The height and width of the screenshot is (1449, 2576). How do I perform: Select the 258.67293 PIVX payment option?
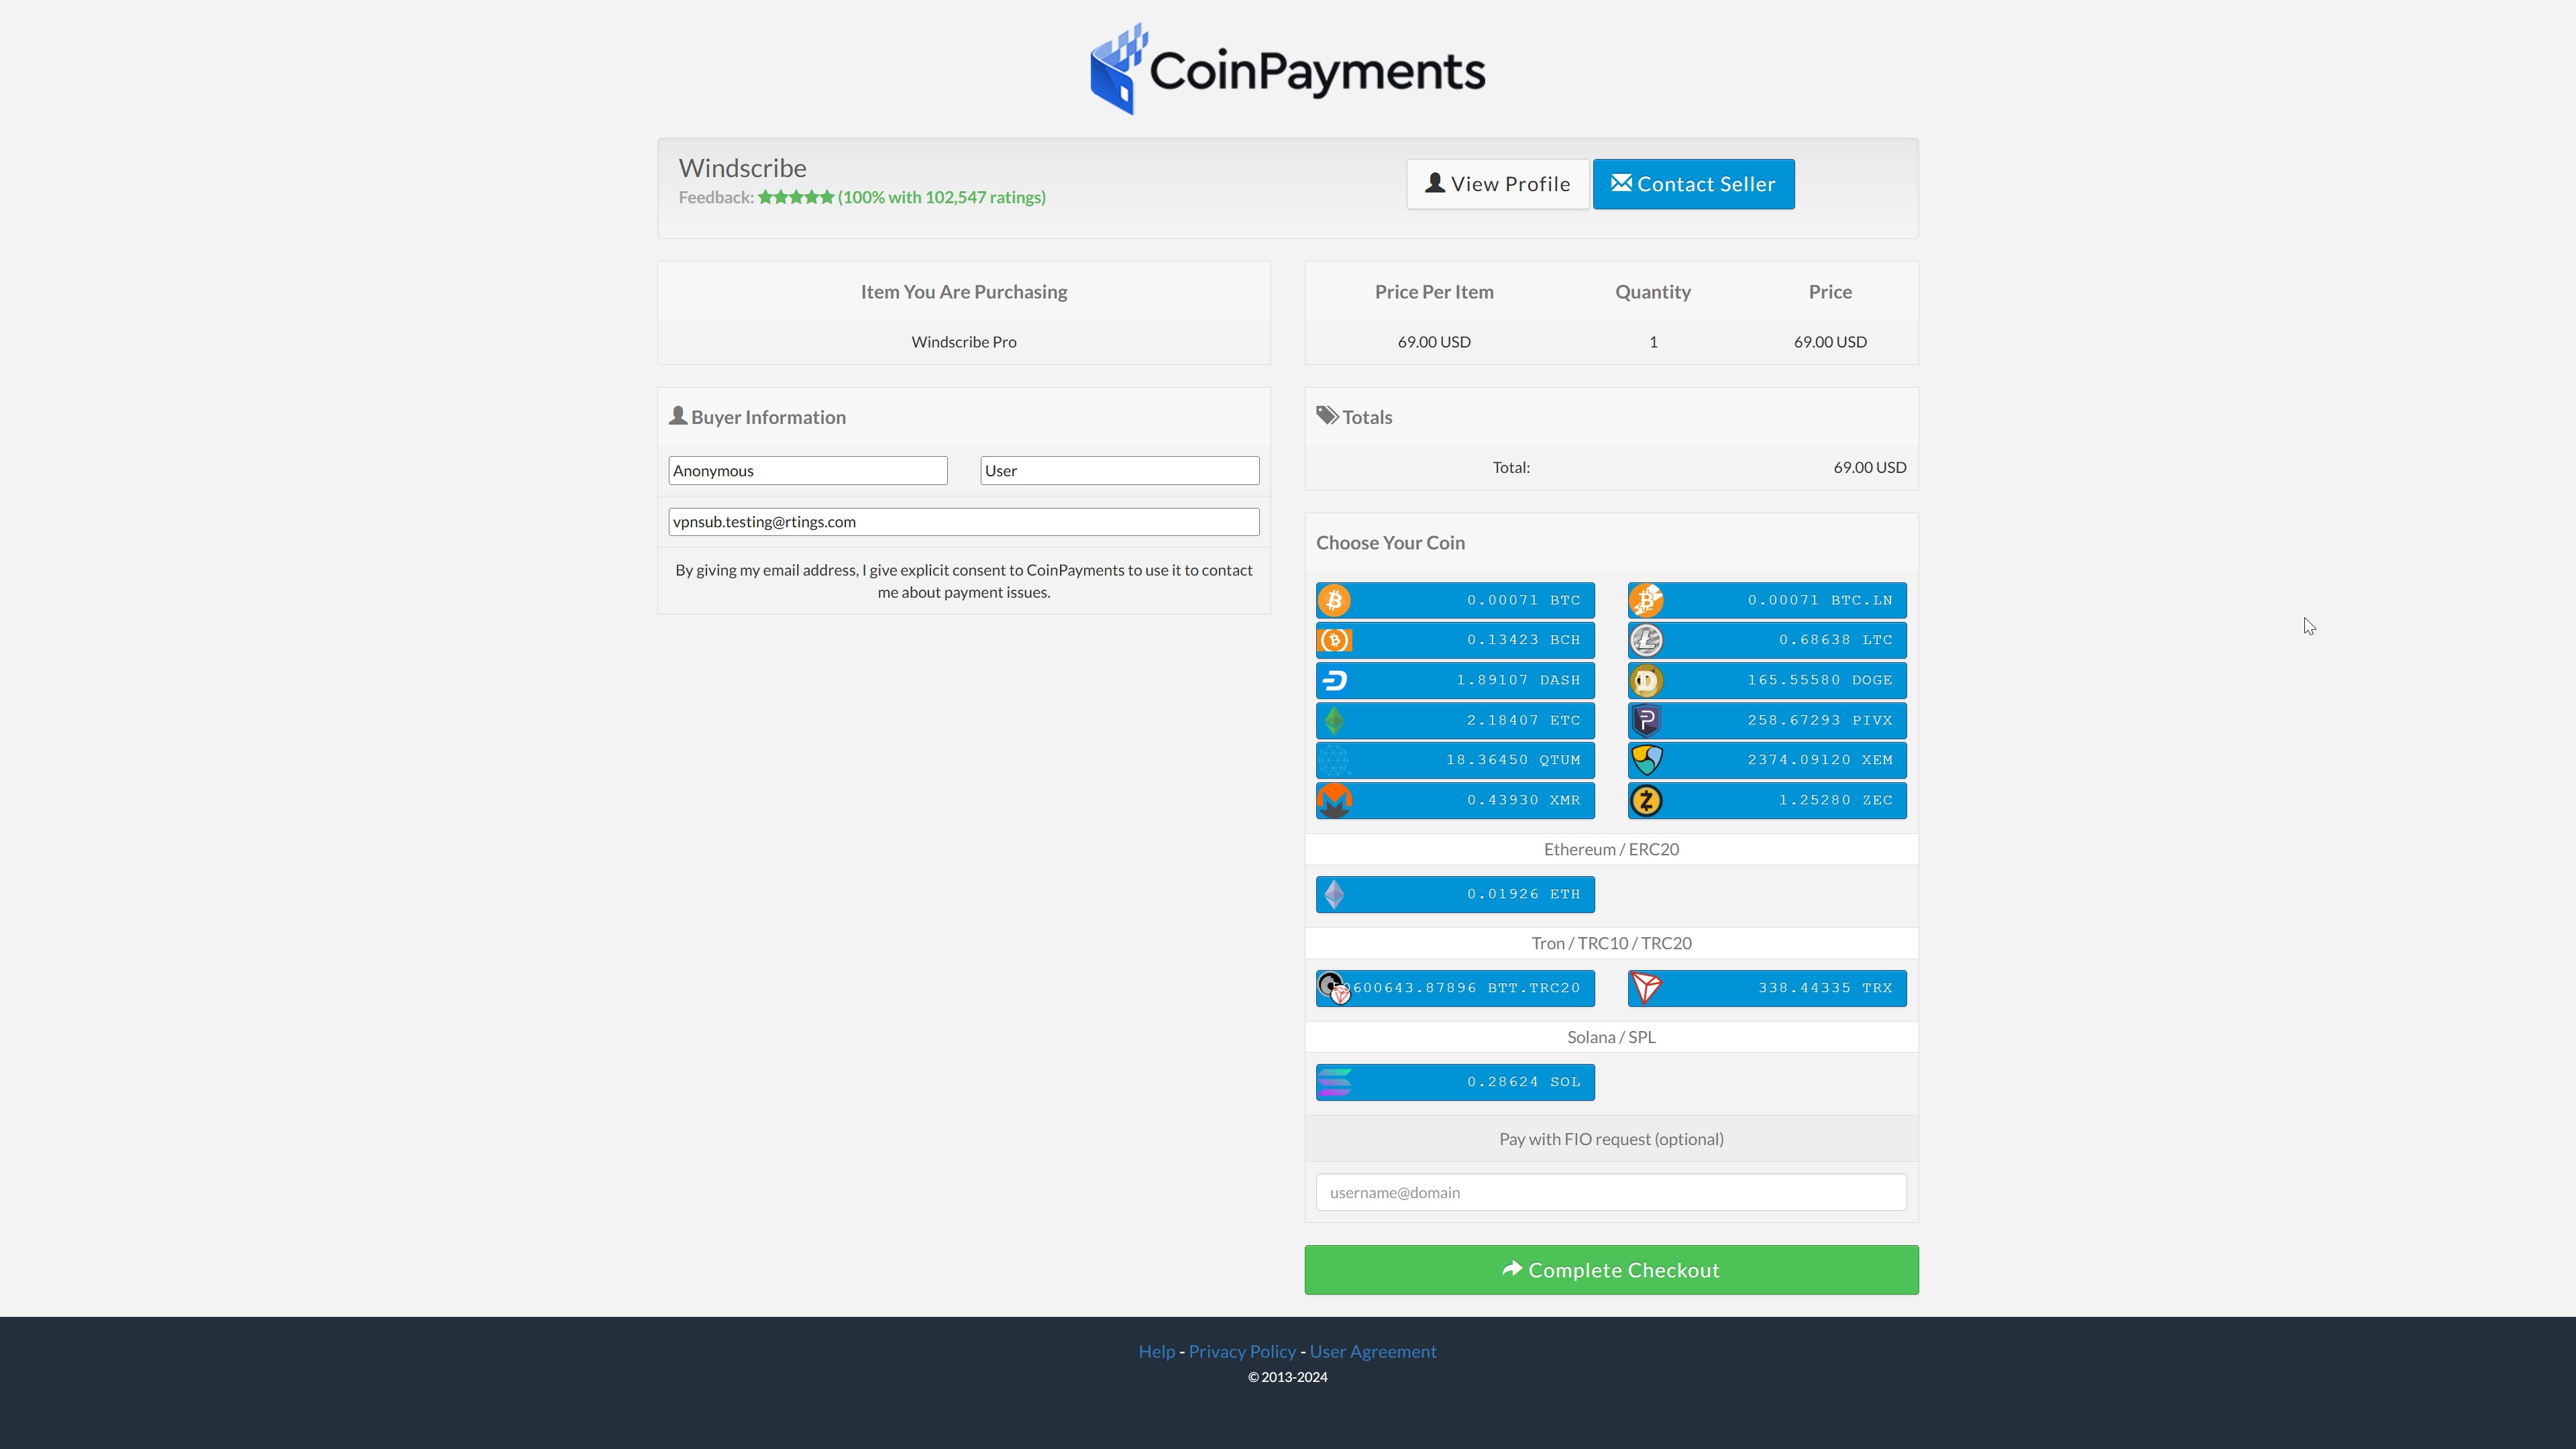point(1766,720)
